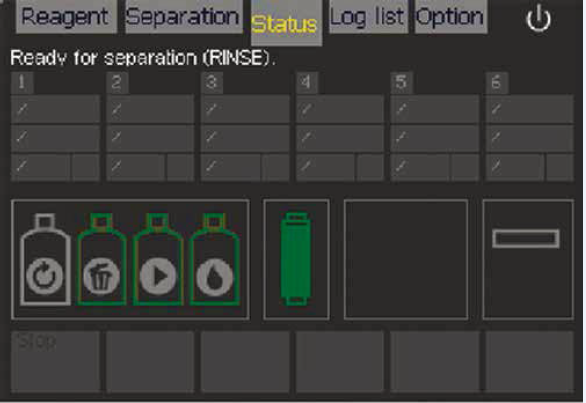Click the second sample row in lane 6
The width and height of the screenshot is (586, 403).
coord(529,138)
